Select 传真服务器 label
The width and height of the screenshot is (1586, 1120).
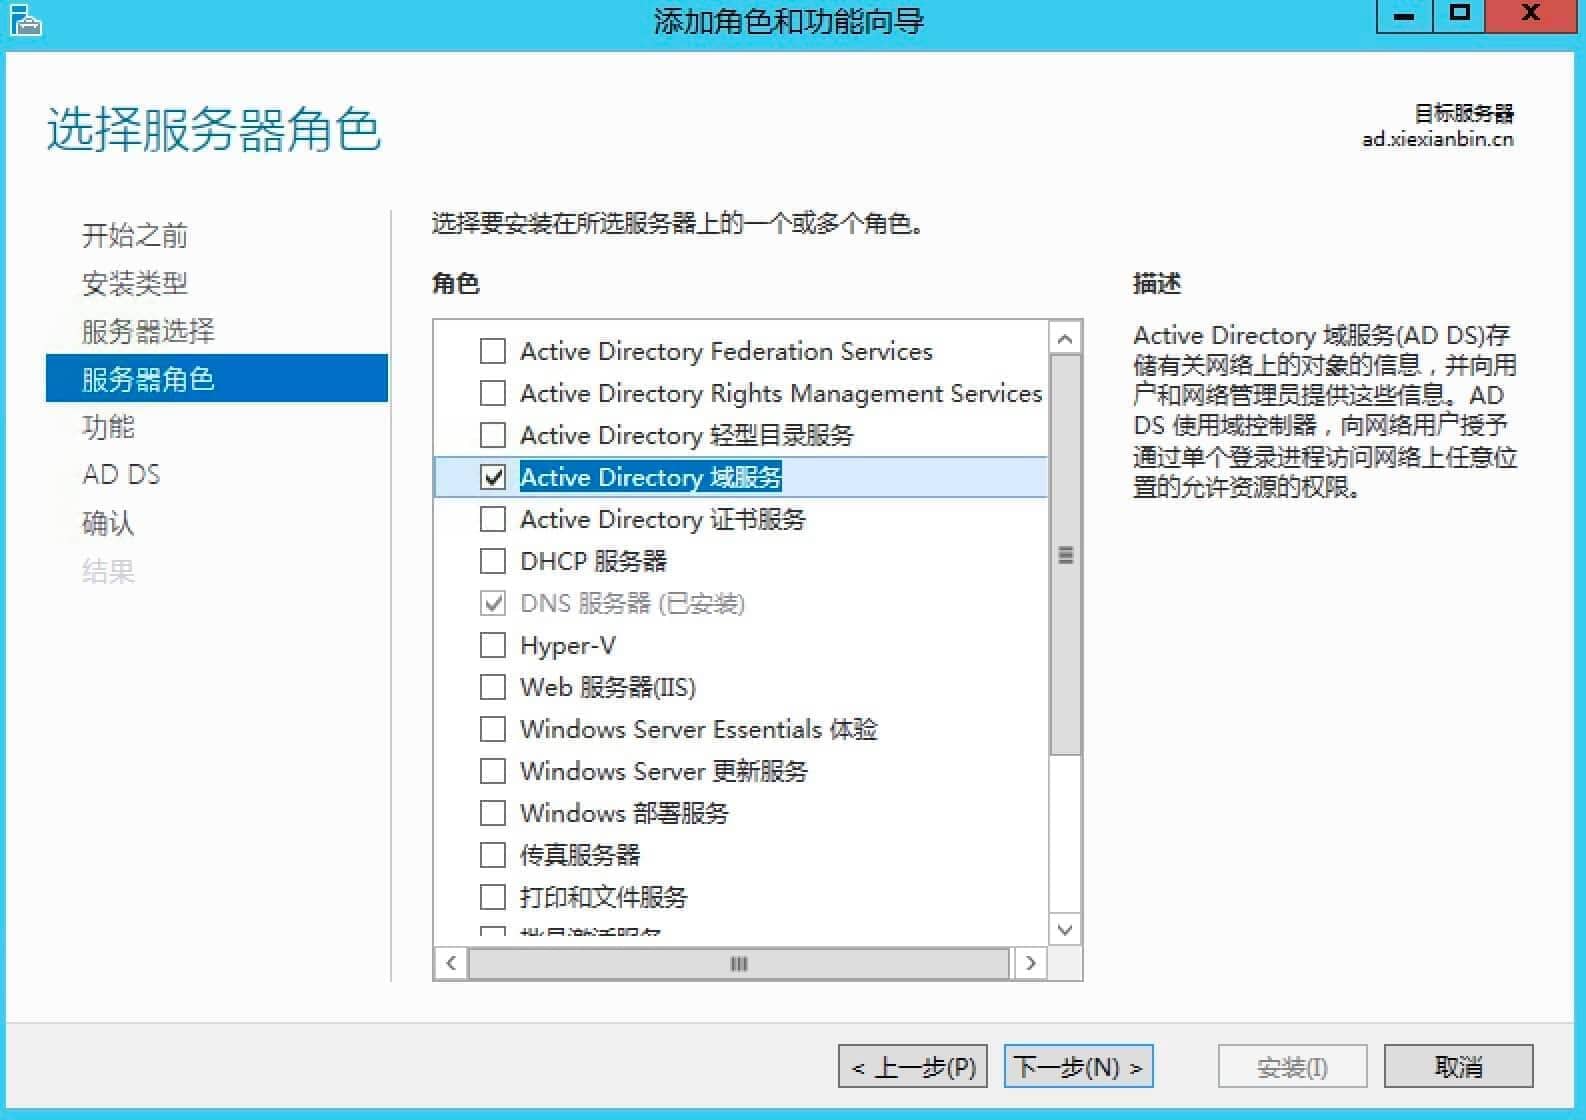click(x=580, y=855)
